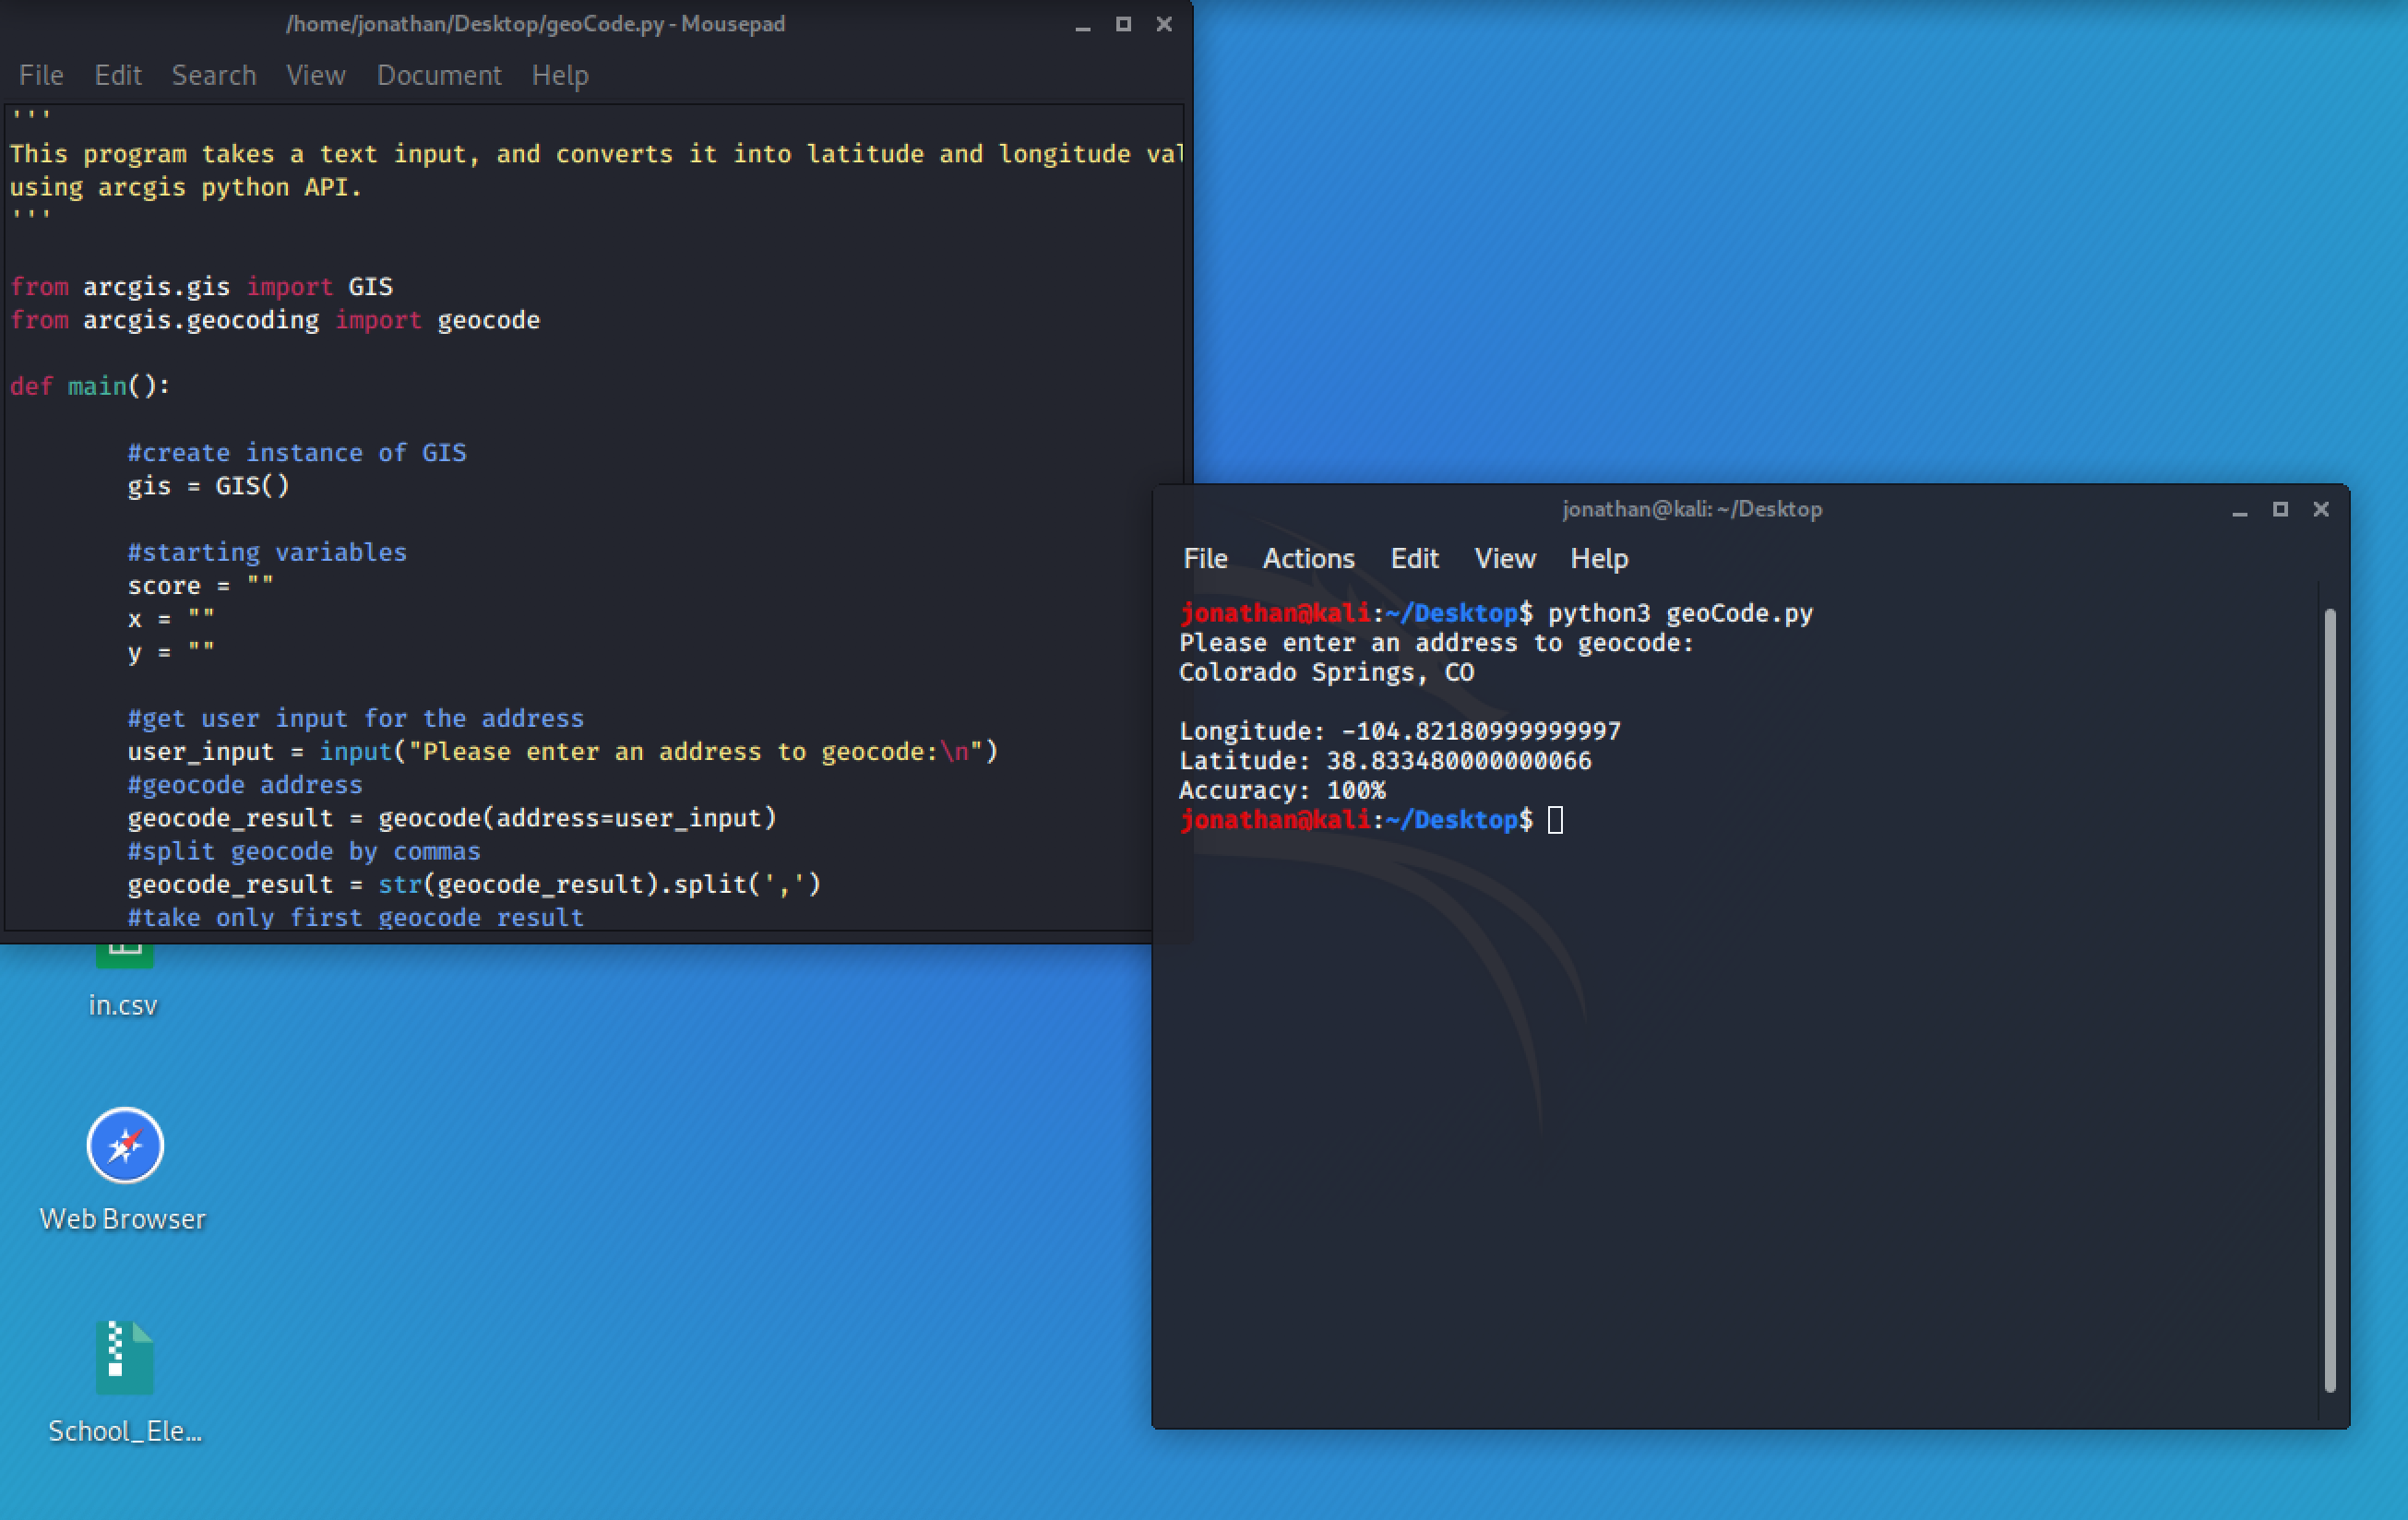This screenshot has width=2408, height=1520.
Task: Open the Web Browser desktop icon
Action: tap(124, 1145)
